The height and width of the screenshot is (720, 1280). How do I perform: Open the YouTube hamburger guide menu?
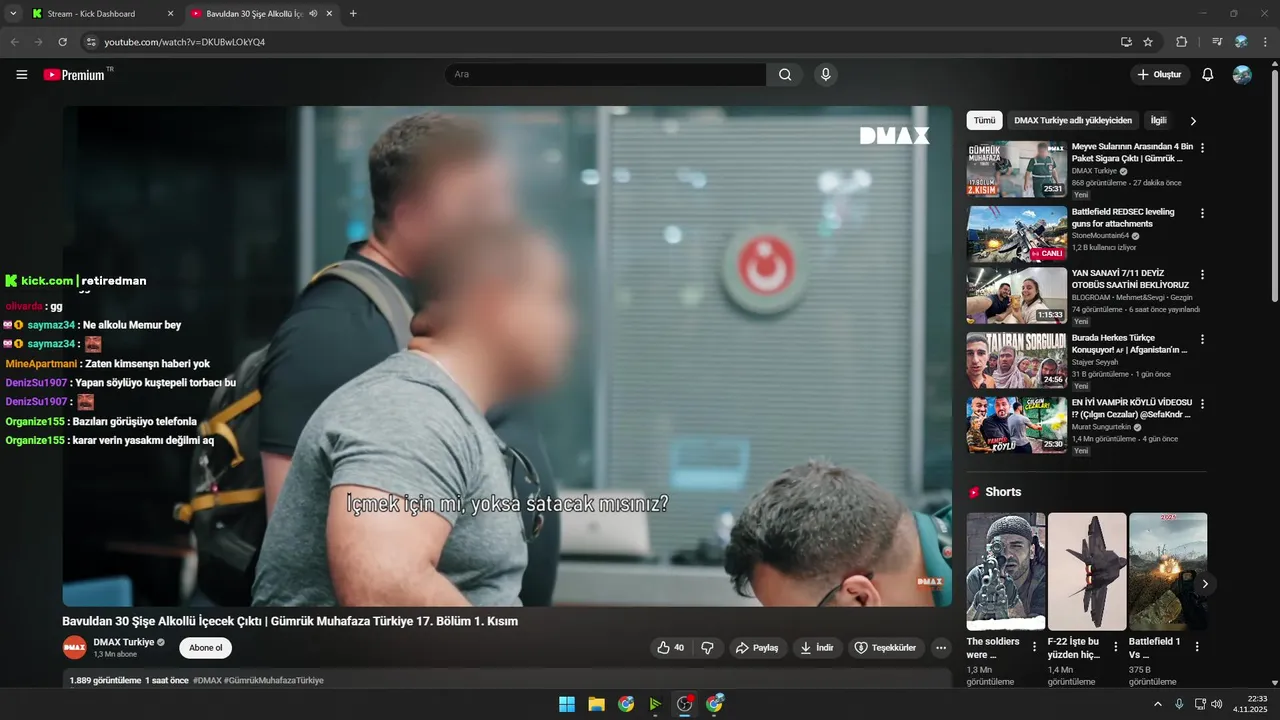click(x=21, y=74)
